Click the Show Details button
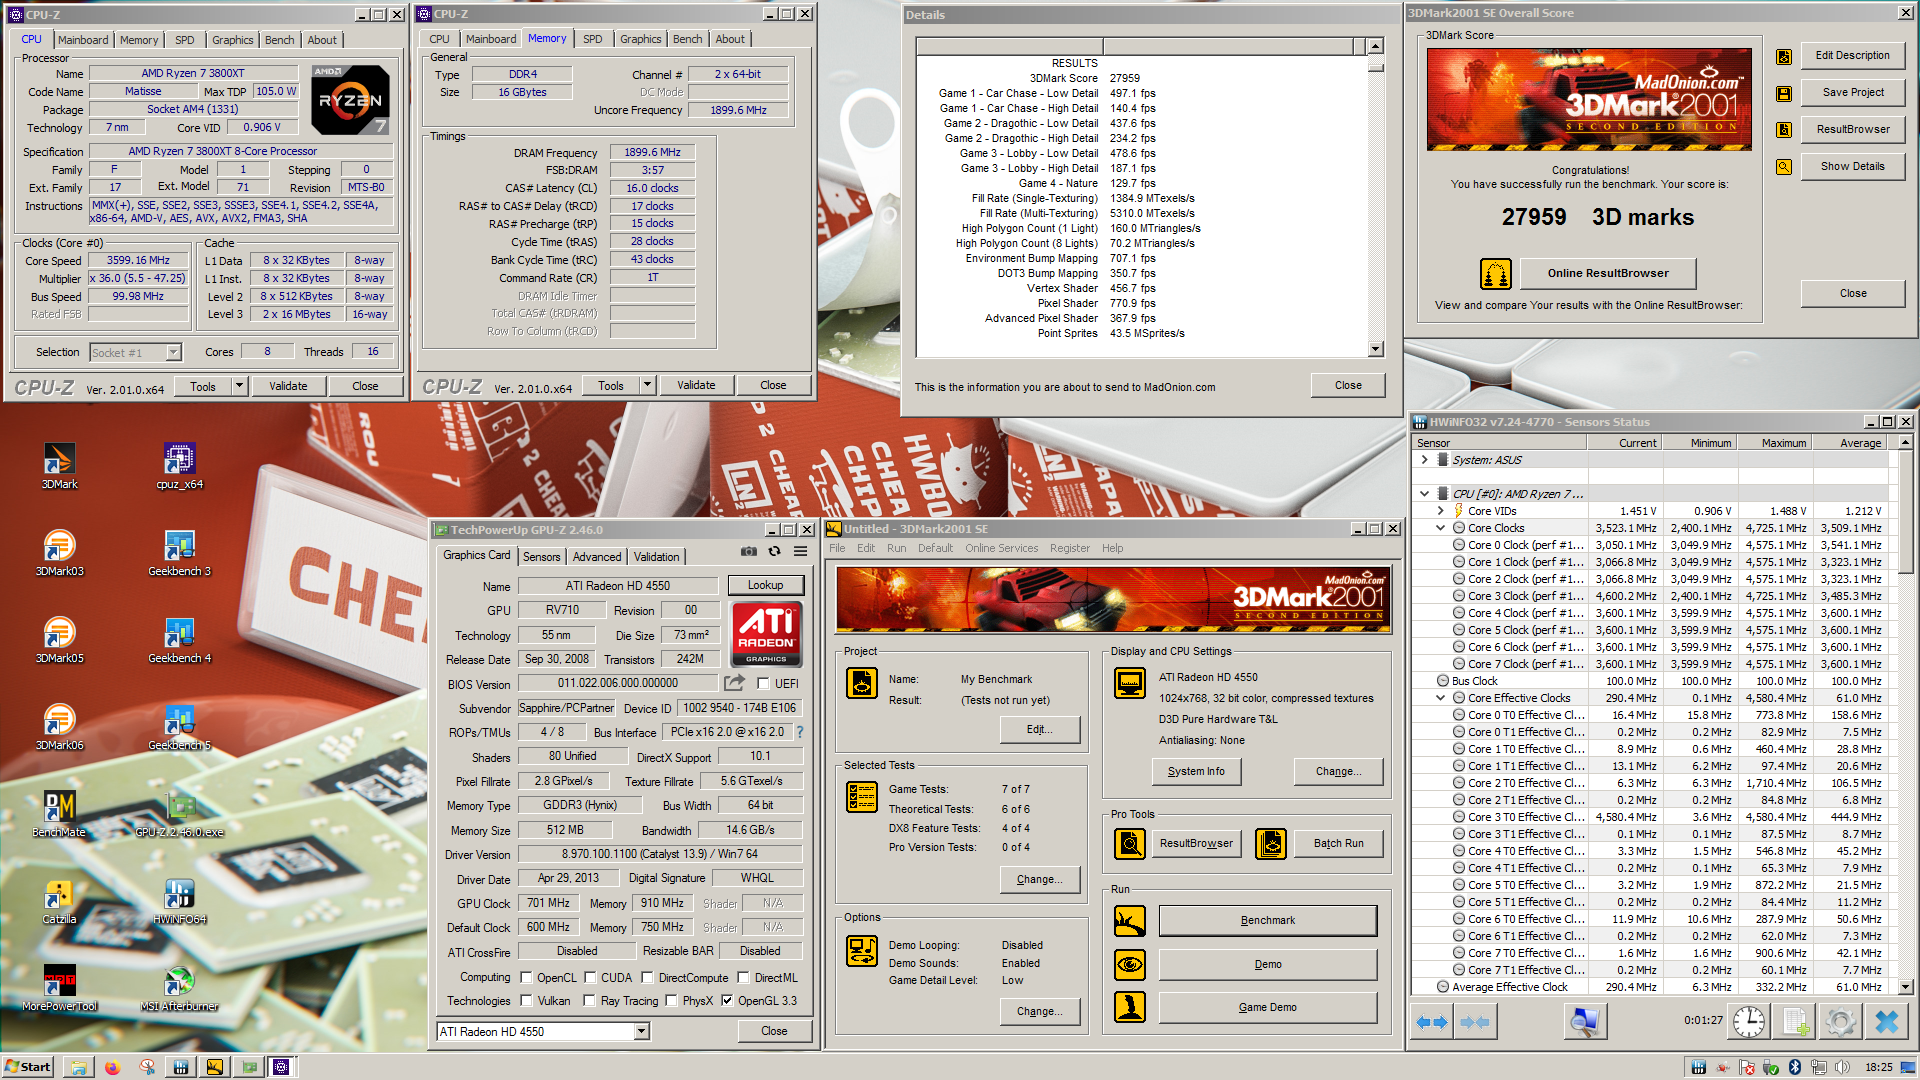The width and height of the screenshot is (1920, 1080). (1852, 166)
